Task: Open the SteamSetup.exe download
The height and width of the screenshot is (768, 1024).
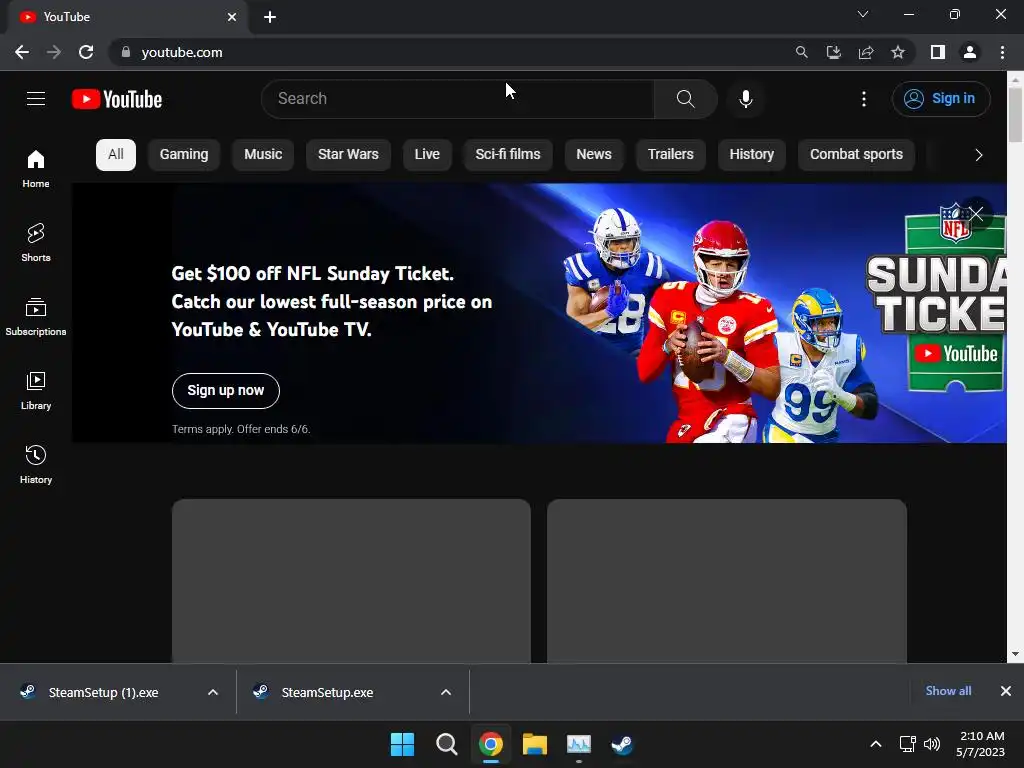Action: 328,692
